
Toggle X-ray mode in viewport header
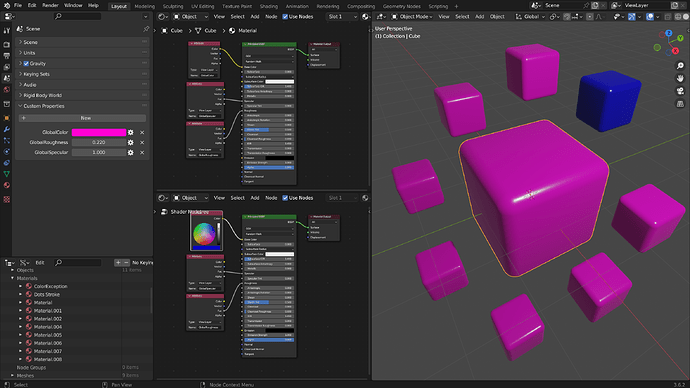(668, 17)
